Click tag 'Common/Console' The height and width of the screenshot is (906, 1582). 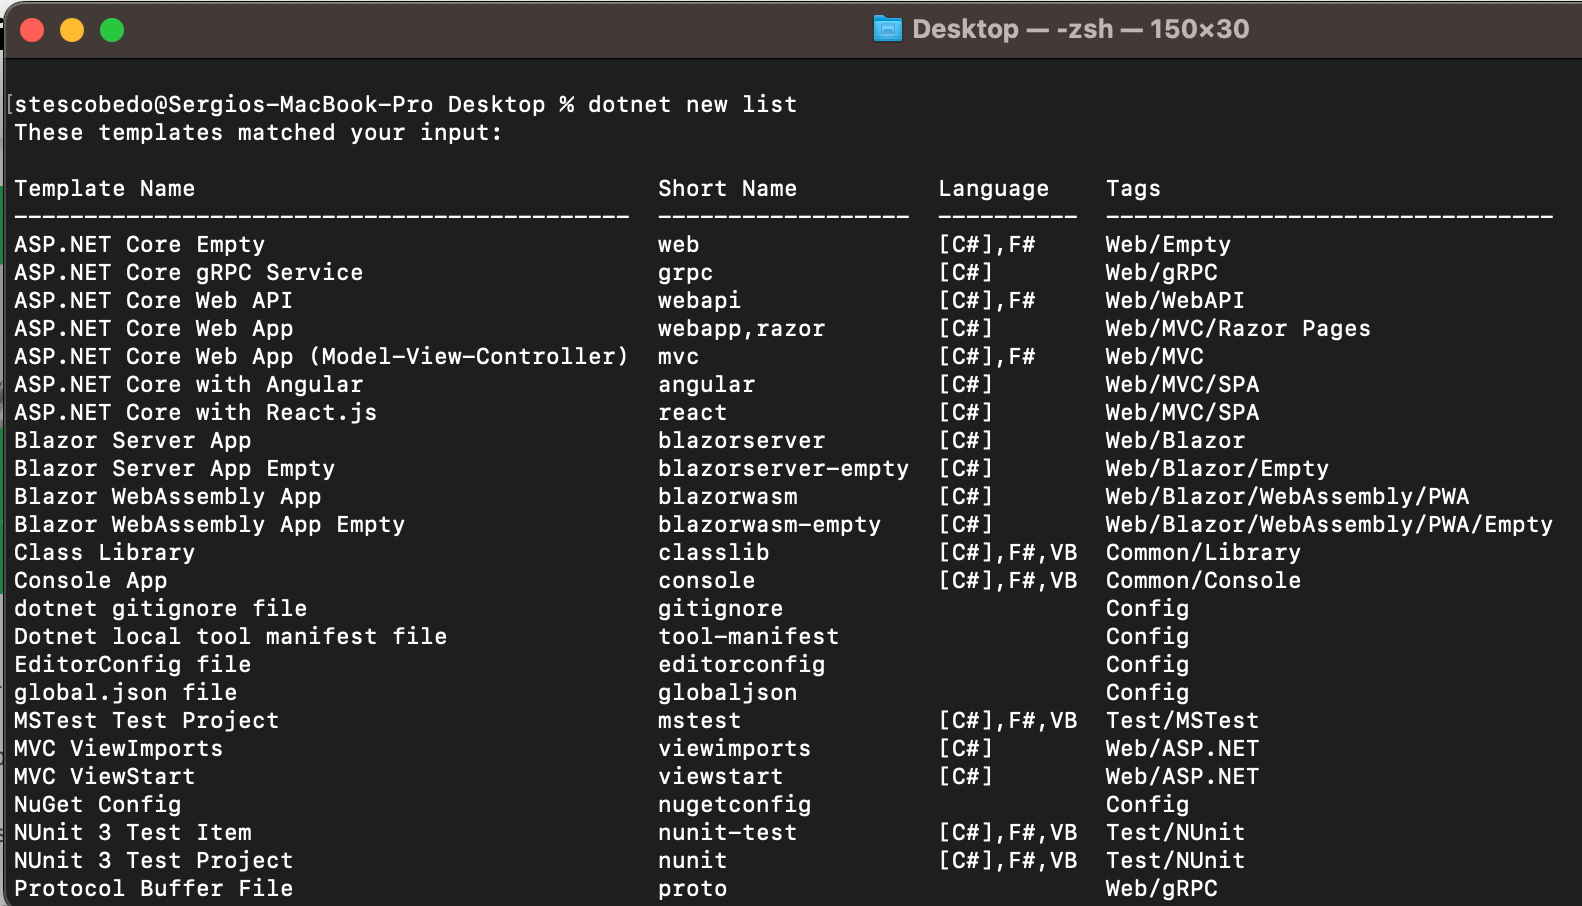pyautogui.click(x=1203, y=581)
